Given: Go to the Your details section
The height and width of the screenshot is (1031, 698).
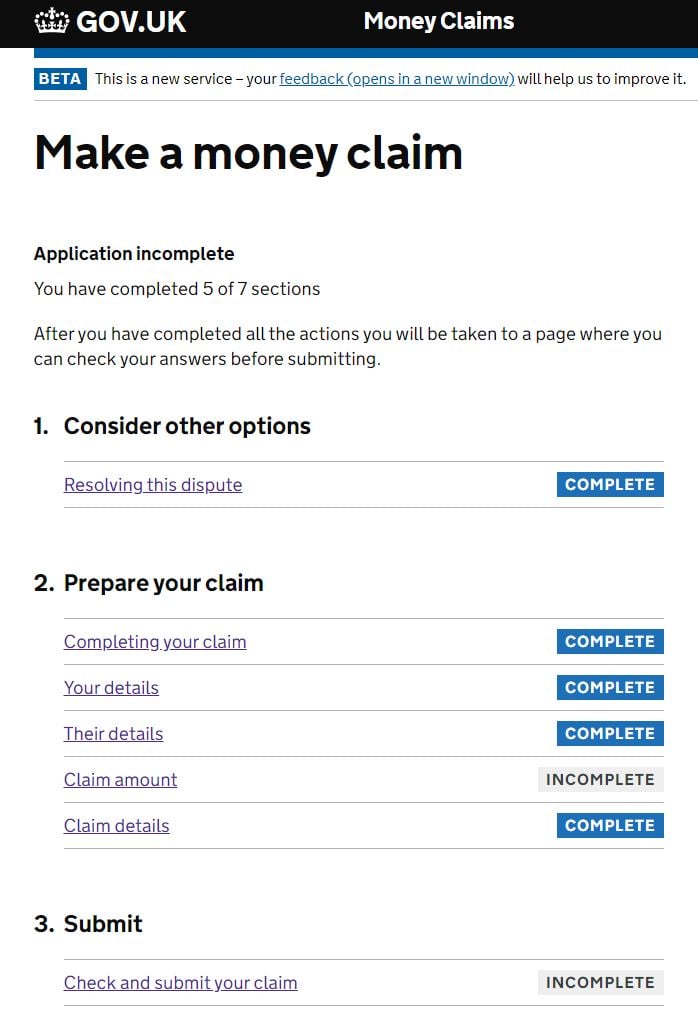Looking at the screenshot, I should point(111,688).
